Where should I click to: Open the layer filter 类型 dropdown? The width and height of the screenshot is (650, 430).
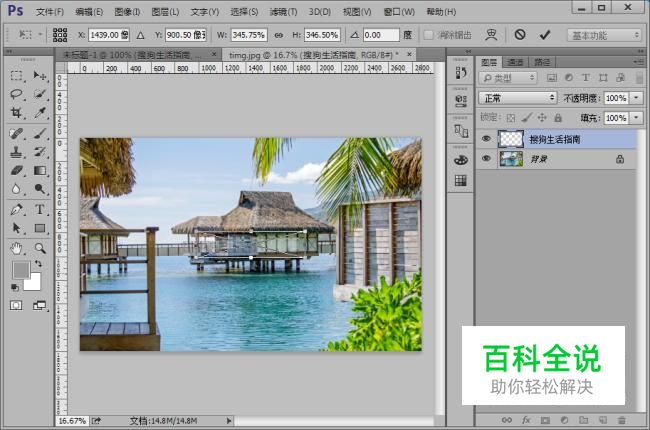coord(508,78)
